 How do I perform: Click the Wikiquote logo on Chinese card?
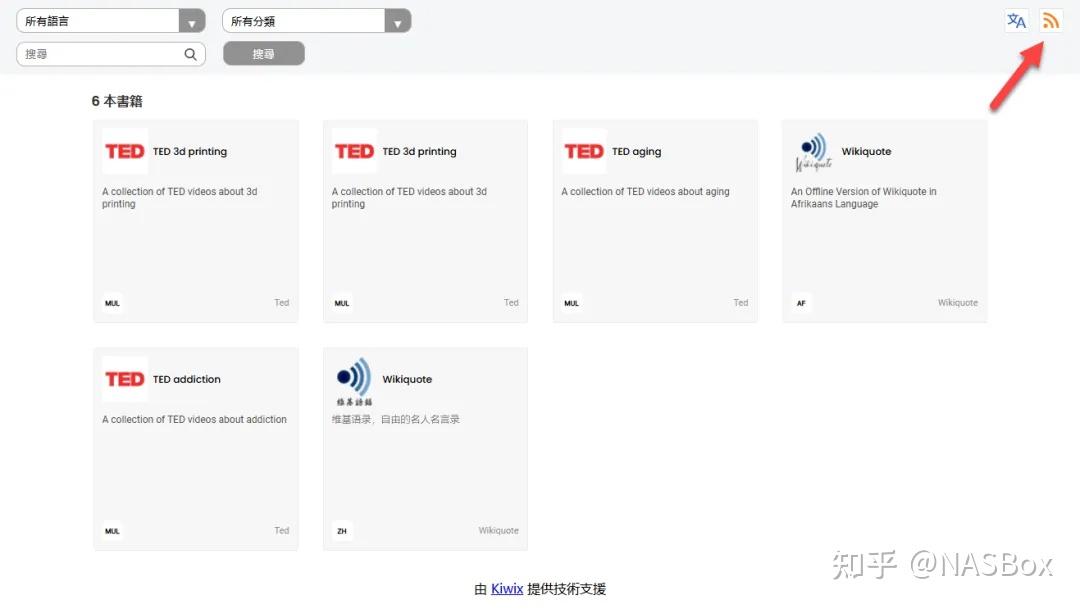[354, 380]
